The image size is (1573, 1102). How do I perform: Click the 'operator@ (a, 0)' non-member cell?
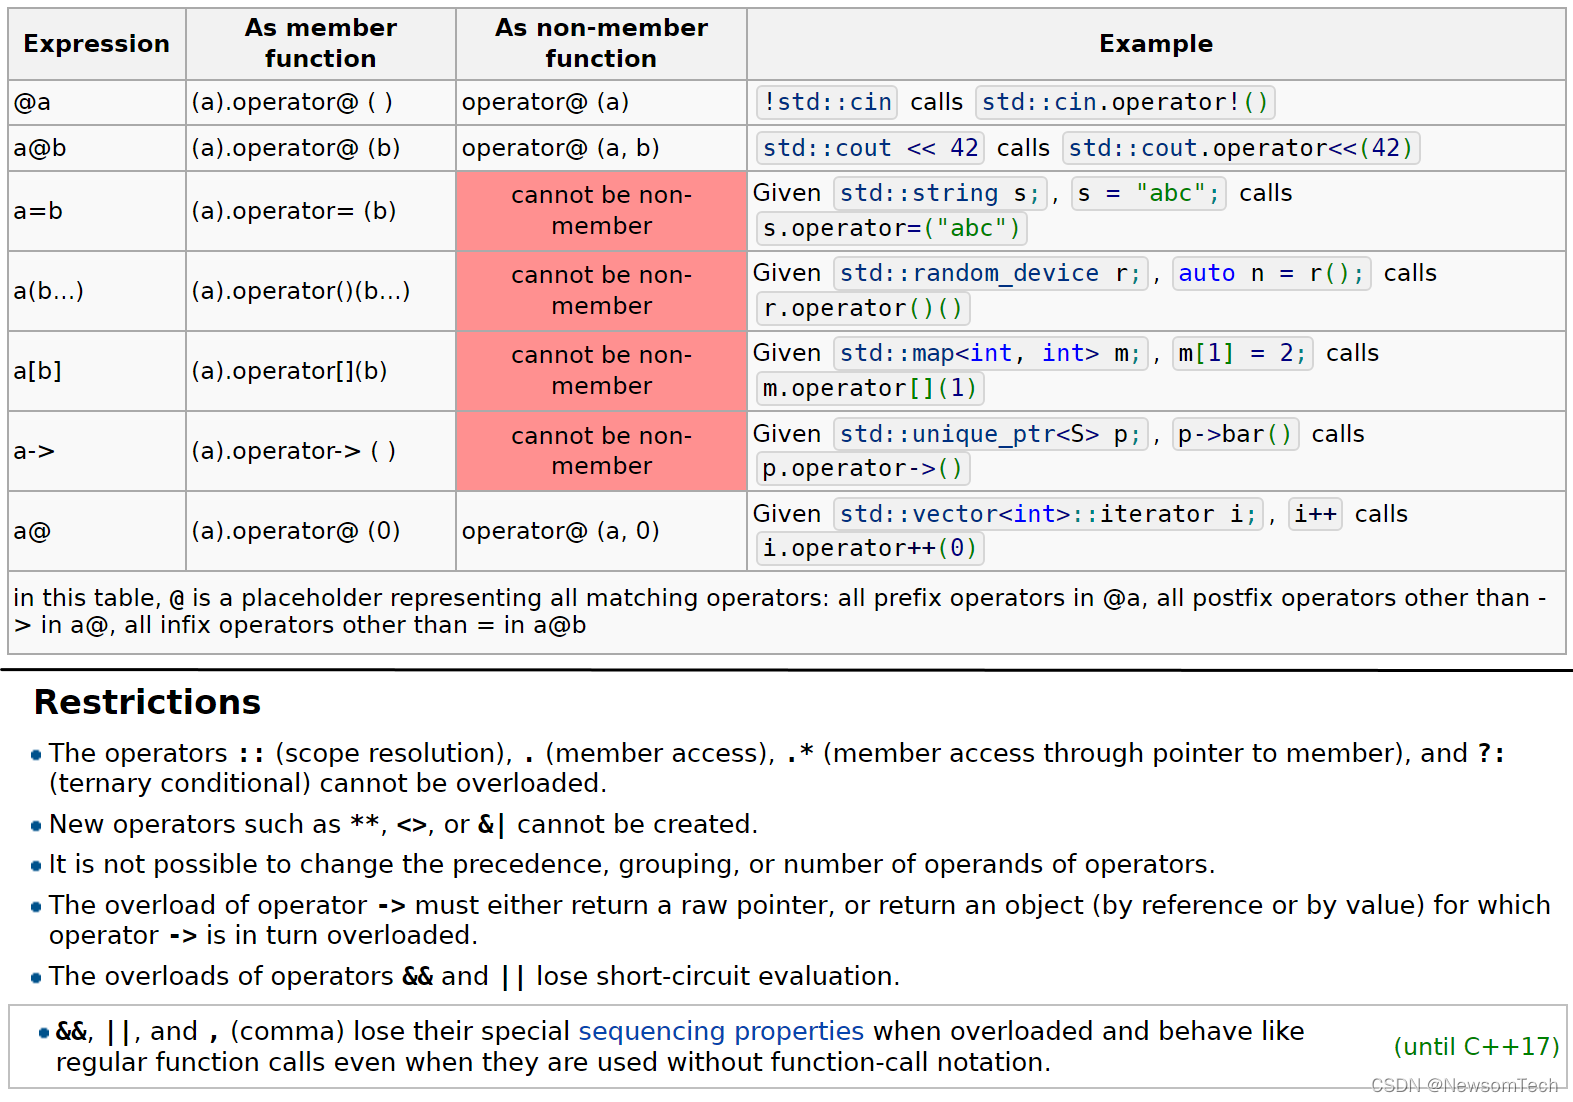601,531
